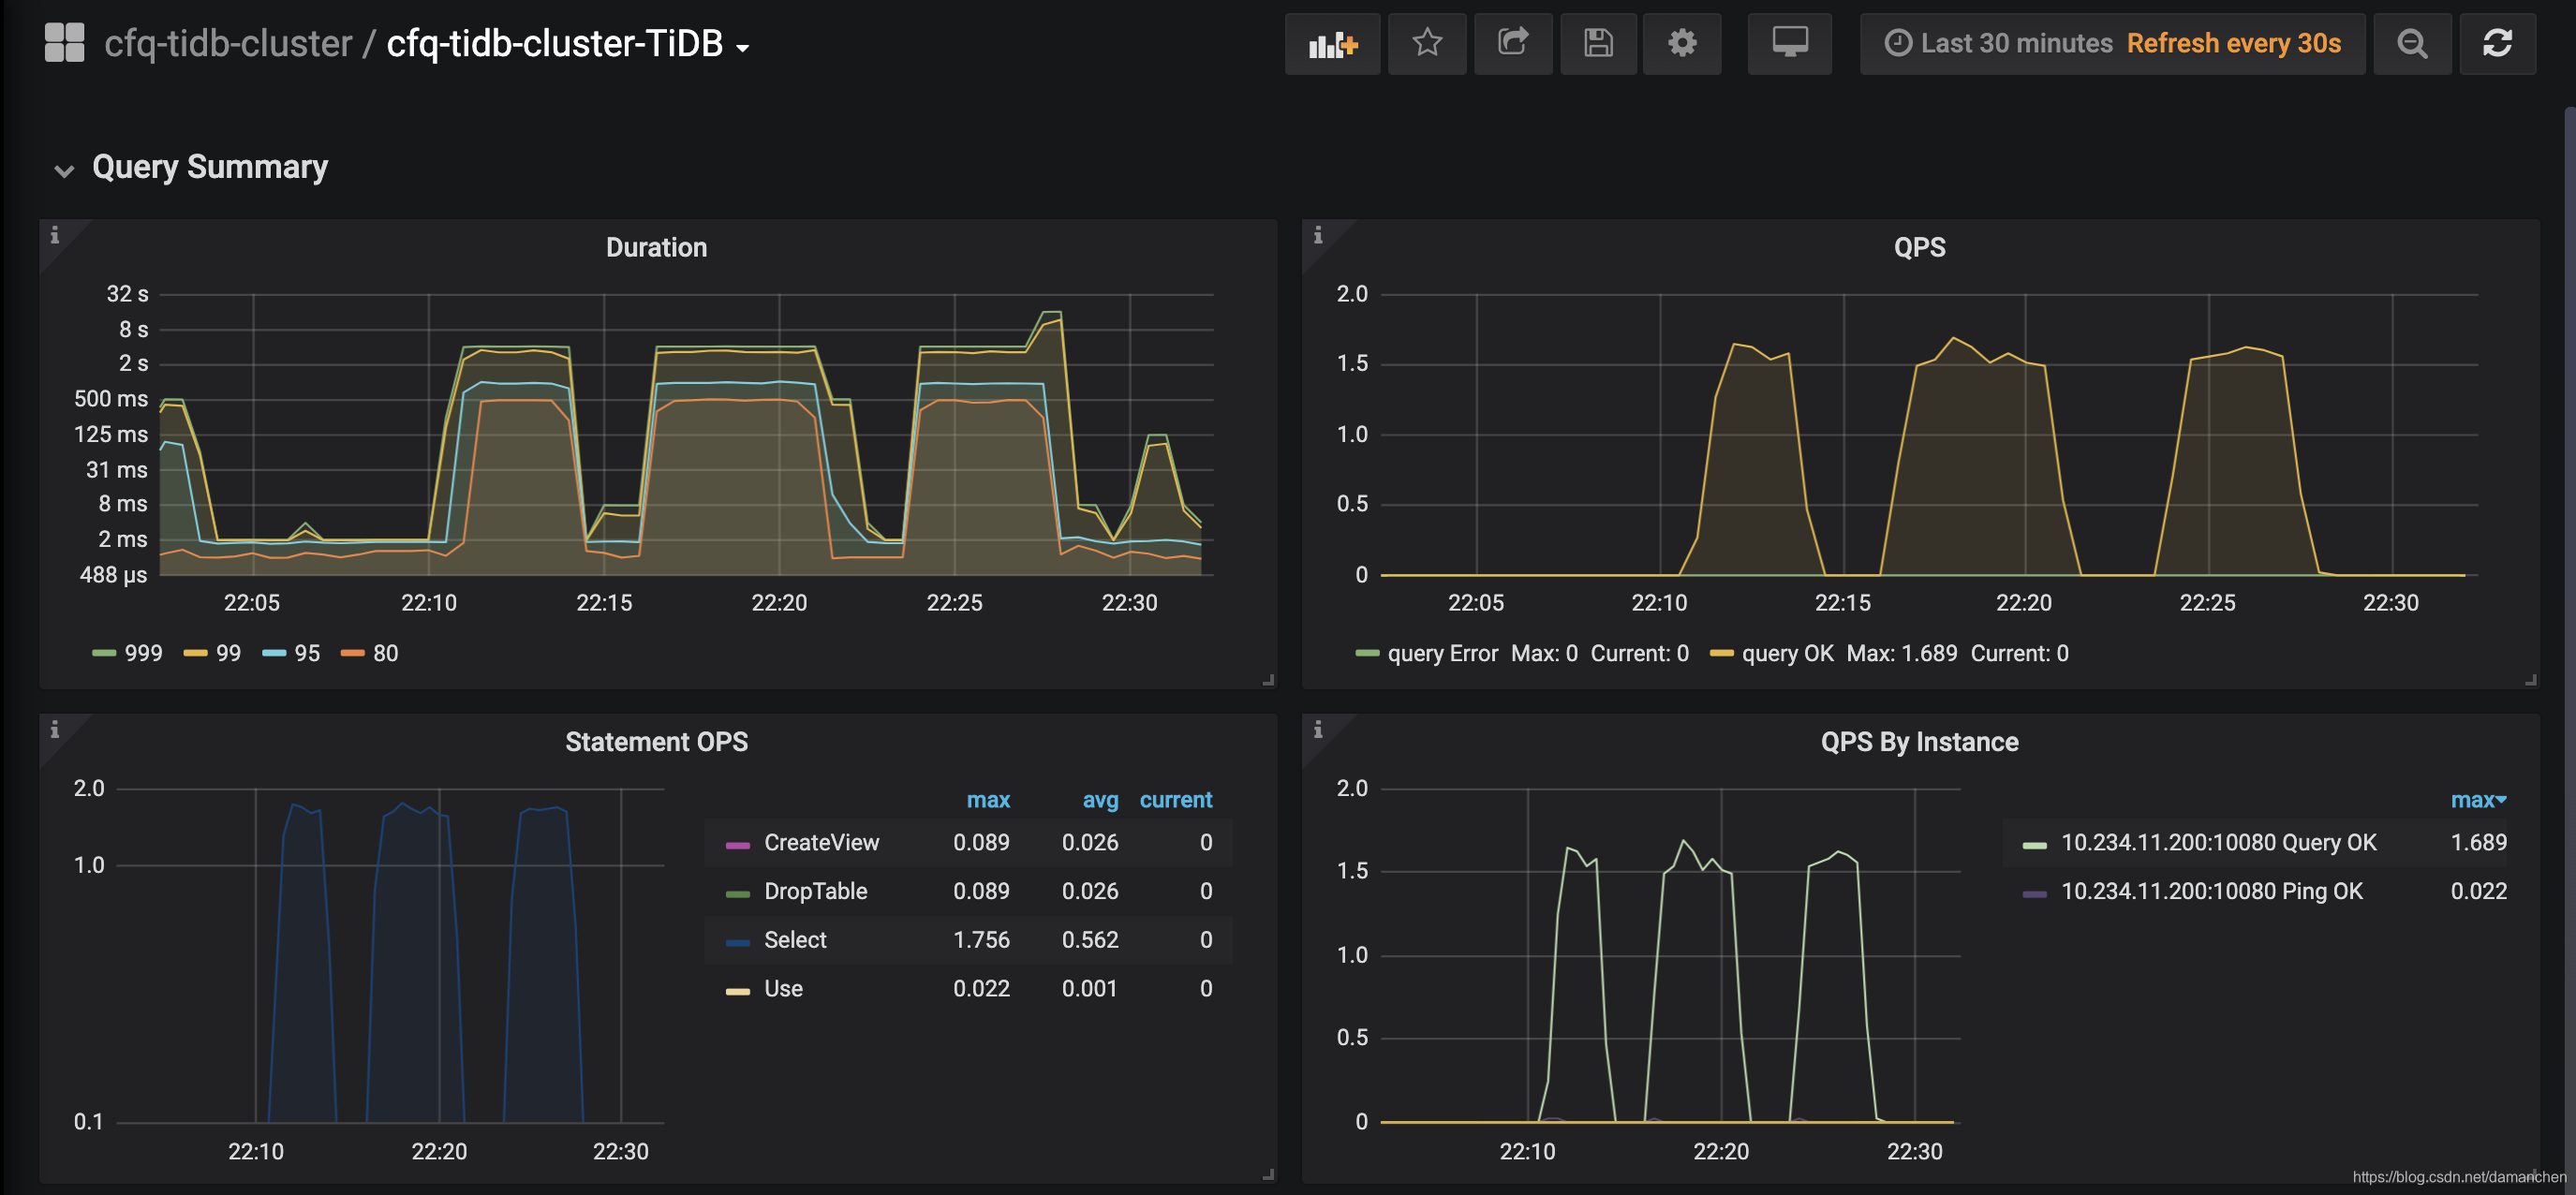Click Use row avg value 0.001
Screen dimensions: 2576x1195
(1090, 988)
